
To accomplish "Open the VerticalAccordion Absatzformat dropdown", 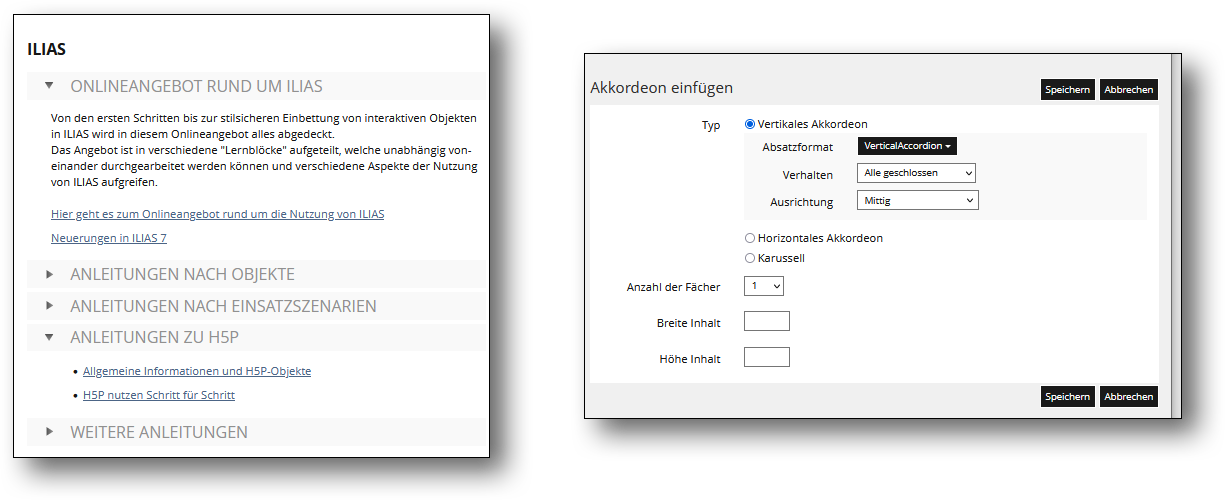I will [x=907, y=146].
